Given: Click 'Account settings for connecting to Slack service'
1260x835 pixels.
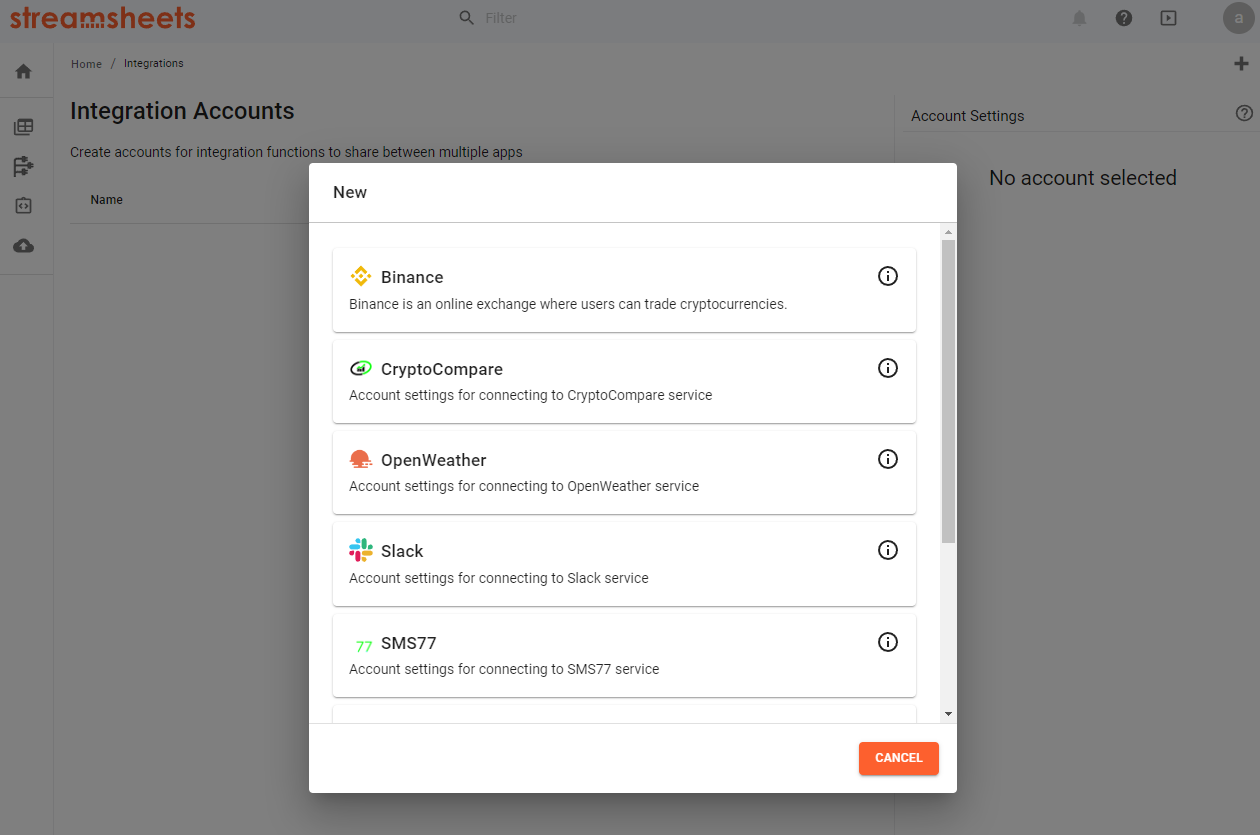Looking at the screenshot, I should tap(499, 578).
